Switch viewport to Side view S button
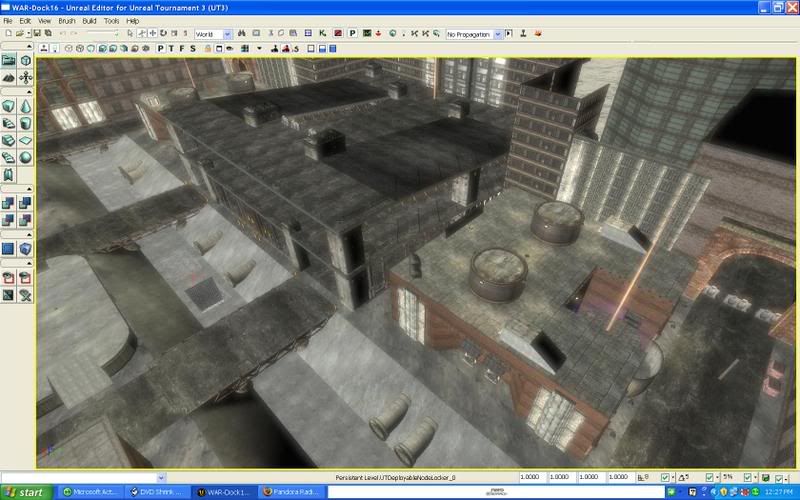 point(193,48)
